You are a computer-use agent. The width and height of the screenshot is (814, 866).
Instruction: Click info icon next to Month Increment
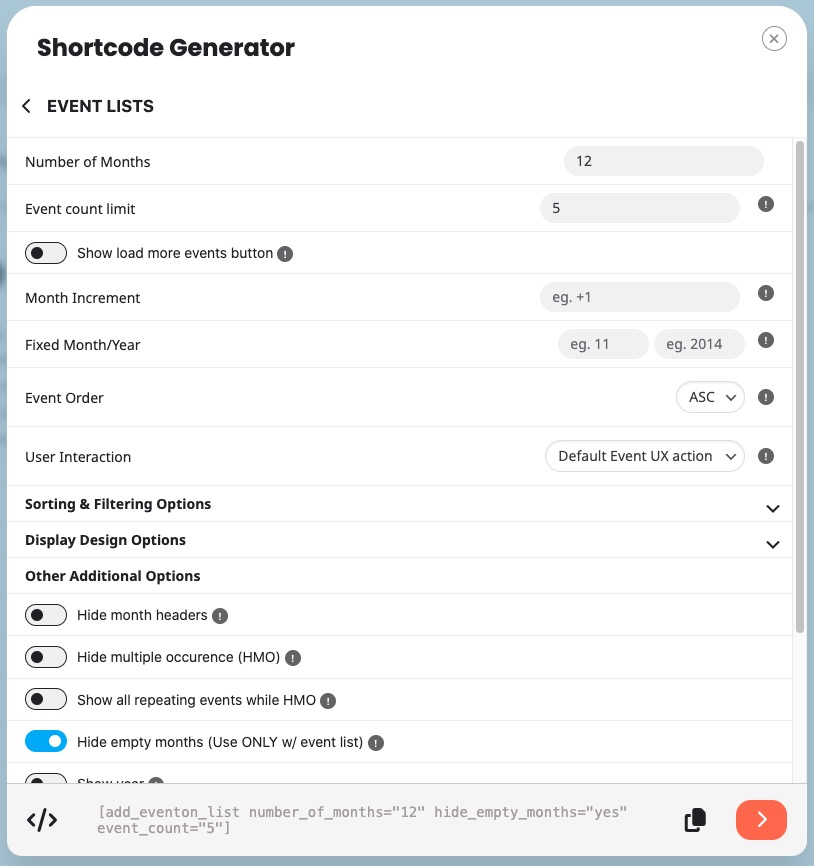pos(766,293)
